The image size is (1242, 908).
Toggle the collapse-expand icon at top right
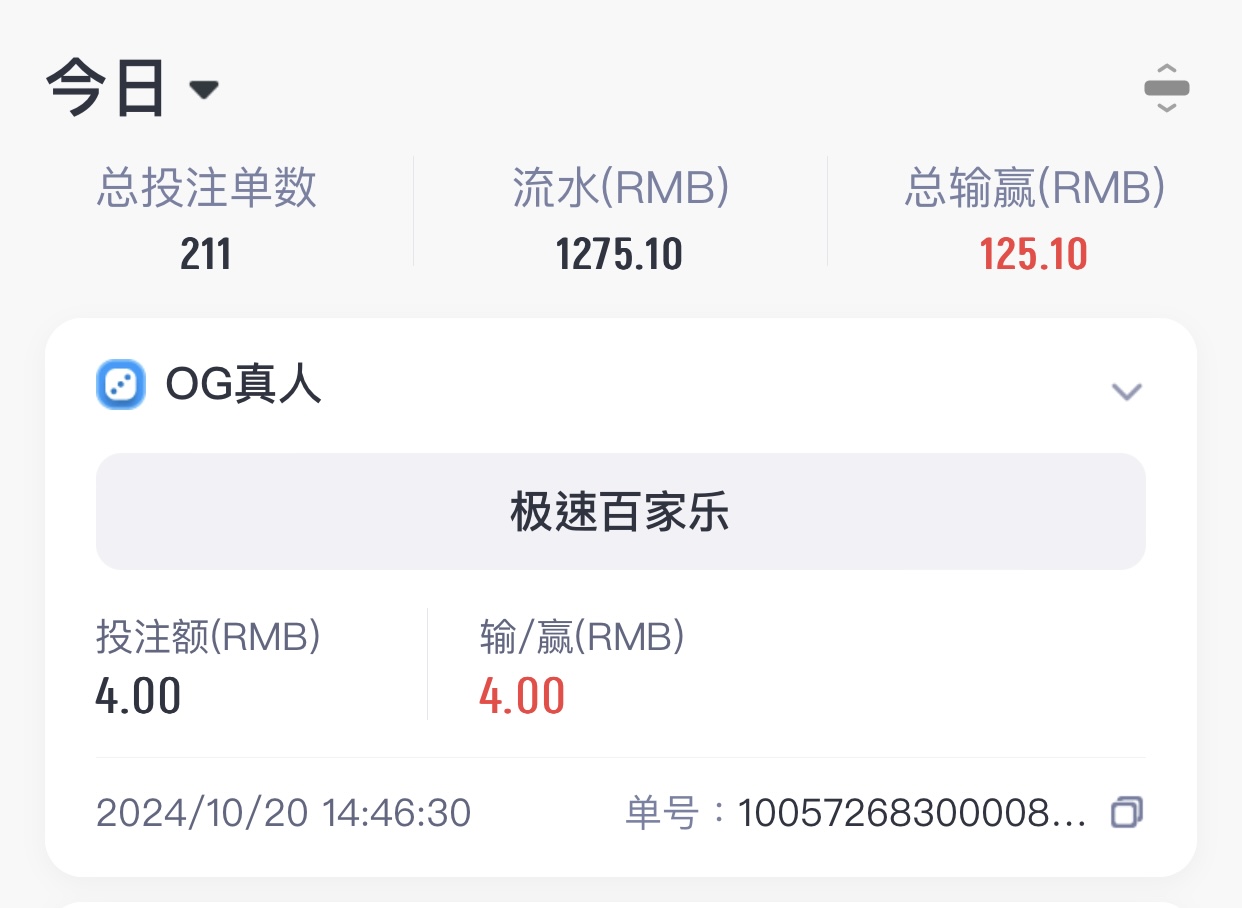click(1166, 88)
